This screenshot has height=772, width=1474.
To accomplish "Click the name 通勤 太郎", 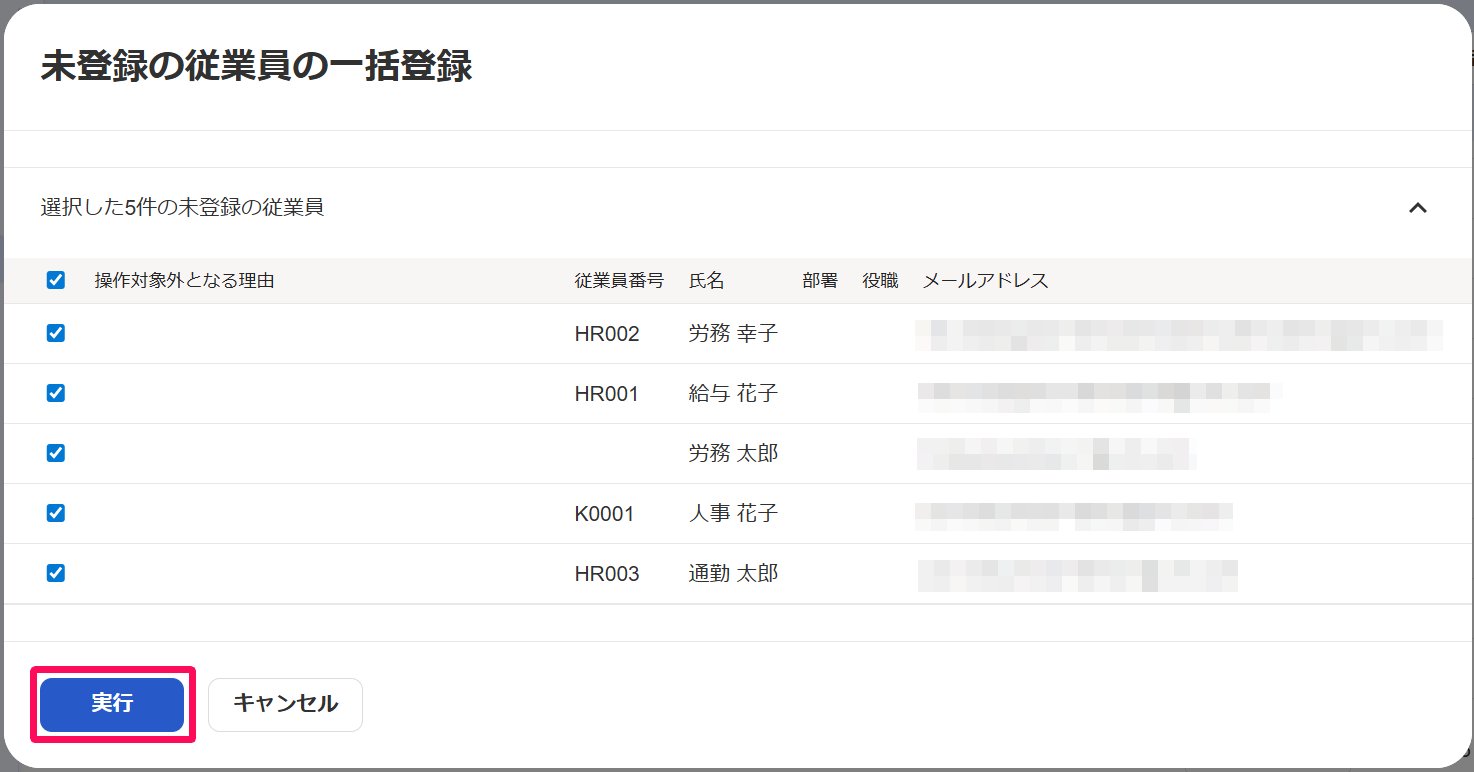I will 733,574.
